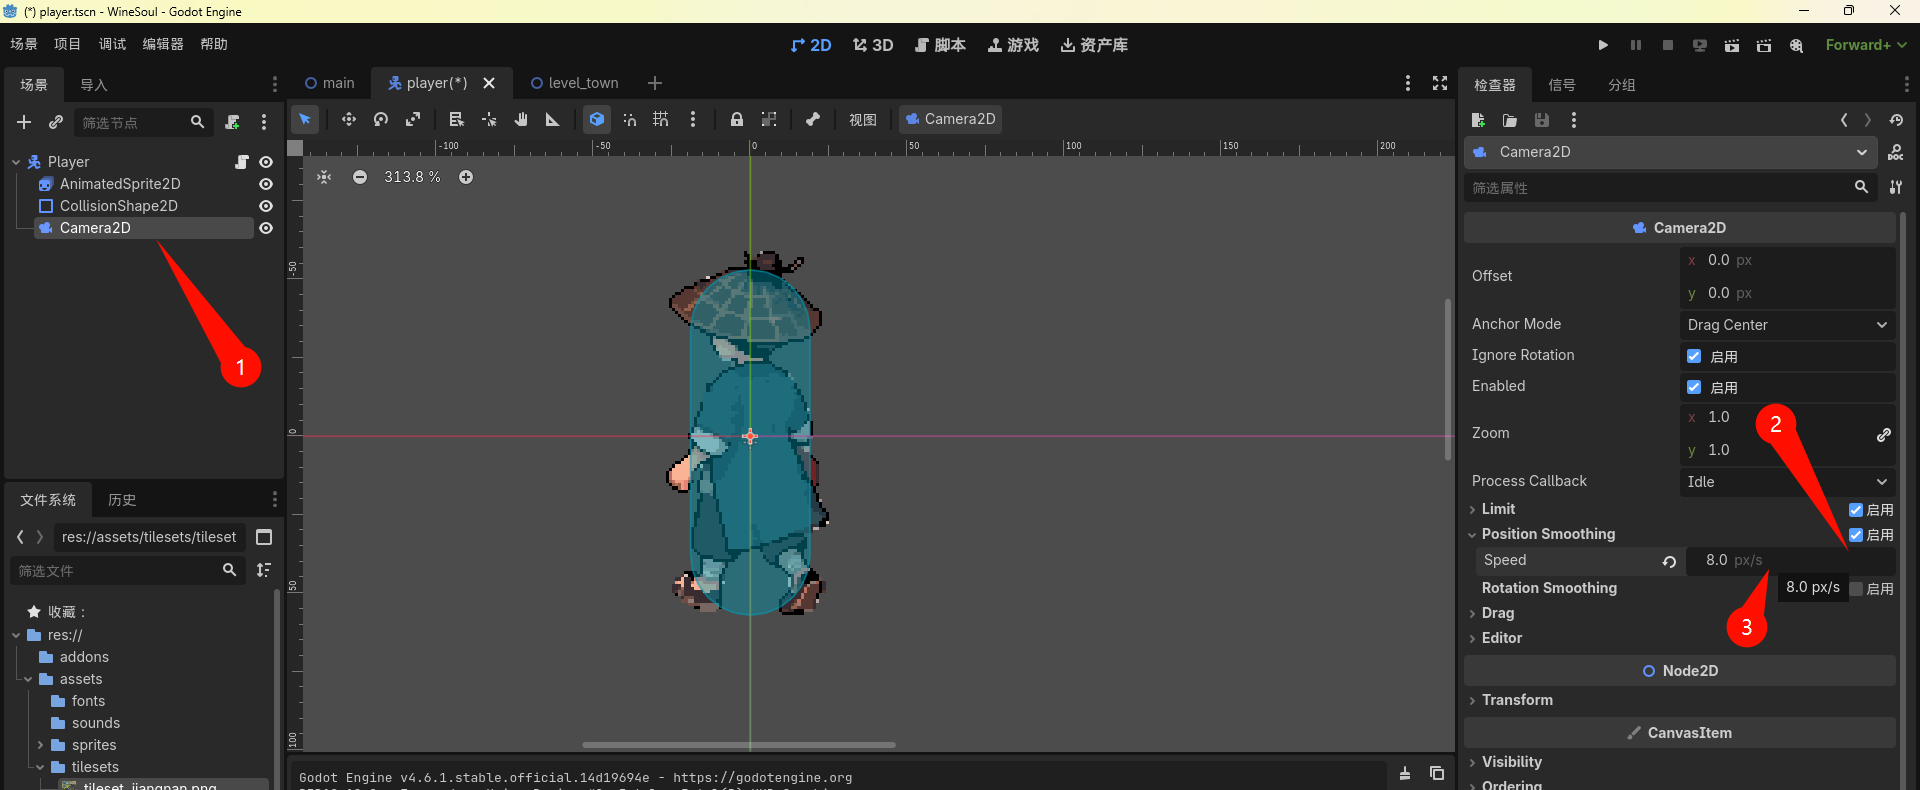Add a new child node with the plus icon
The width and height of the screenshot is (1920, 790).
click(24, 122)
